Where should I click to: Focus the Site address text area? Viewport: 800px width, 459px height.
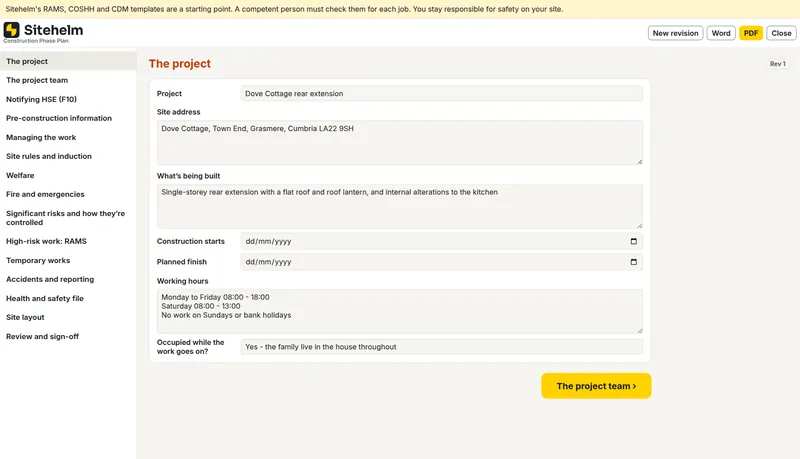coord(399,142)
